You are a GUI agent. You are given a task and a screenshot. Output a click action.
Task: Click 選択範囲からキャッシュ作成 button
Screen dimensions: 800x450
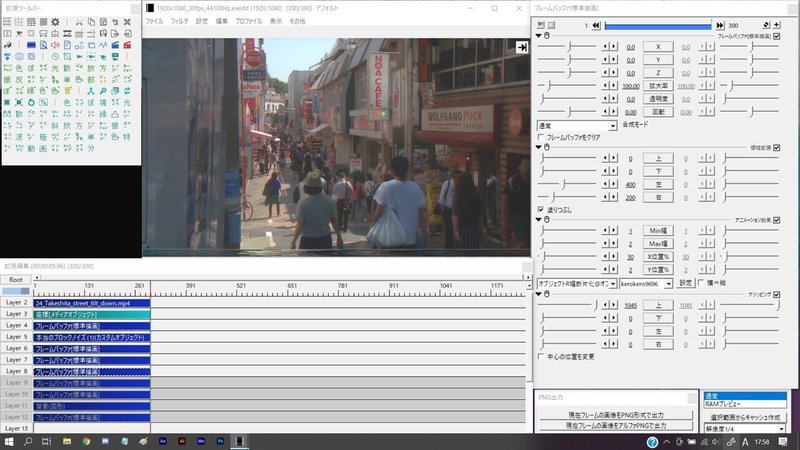[x=745, y=417]
